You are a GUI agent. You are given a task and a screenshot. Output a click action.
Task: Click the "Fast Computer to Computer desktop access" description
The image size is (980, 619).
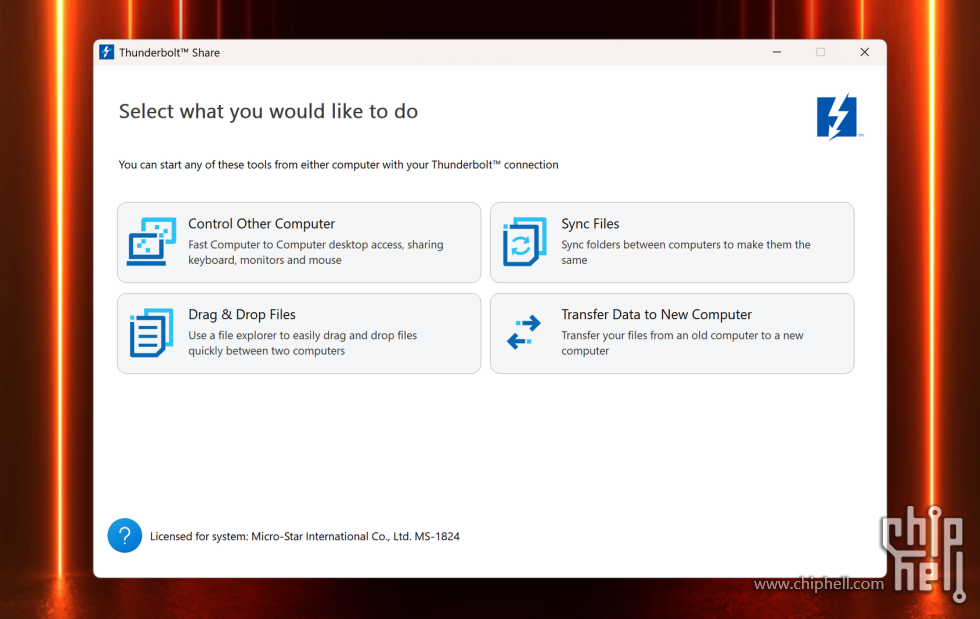coord(316,252)
